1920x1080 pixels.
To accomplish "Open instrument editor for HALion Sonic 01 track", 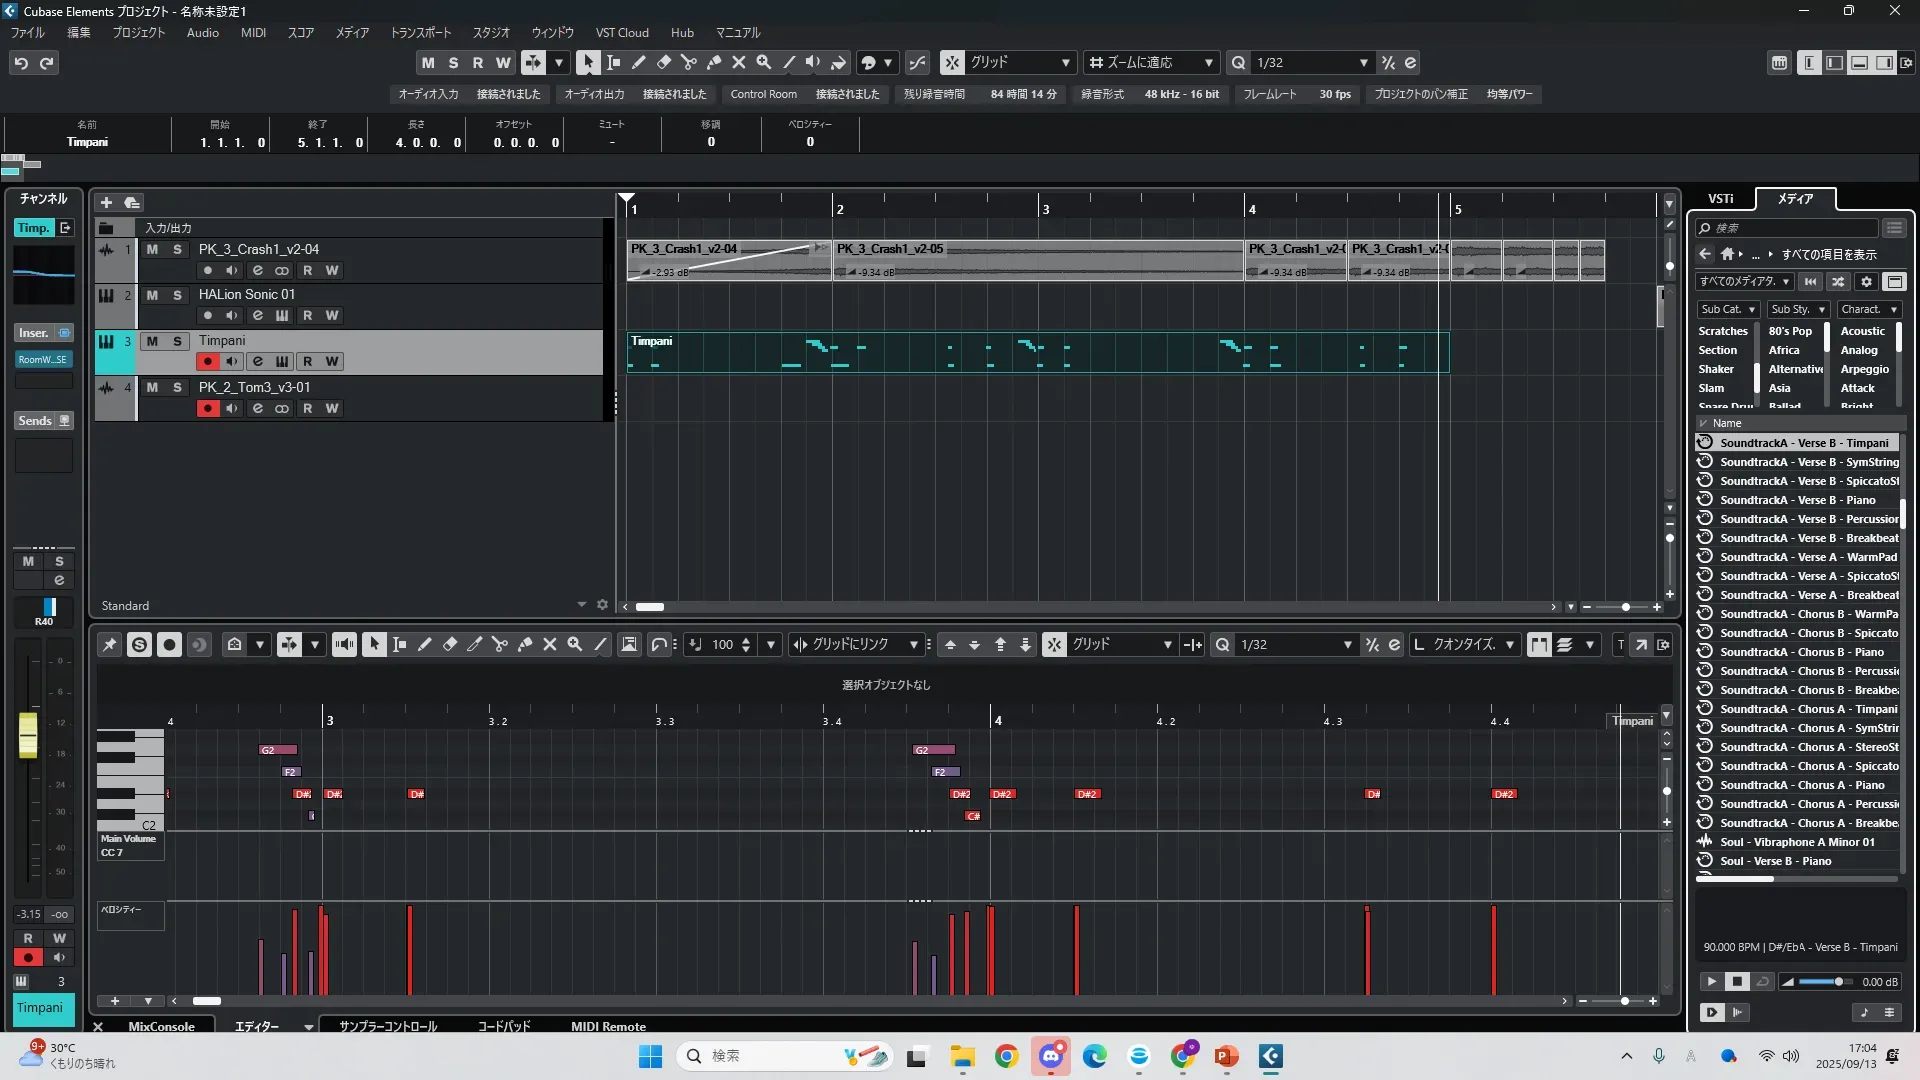I will tap(282, 316).
